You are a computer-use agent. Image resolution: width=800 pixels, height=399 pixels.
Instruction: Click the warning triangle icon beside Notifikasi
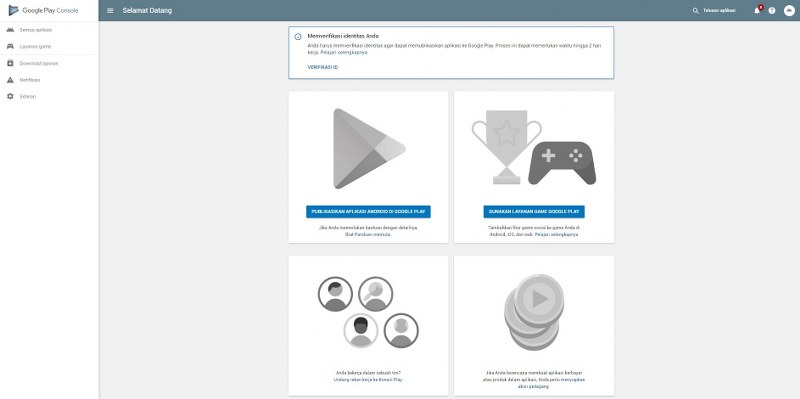click(x=10, y=80)
